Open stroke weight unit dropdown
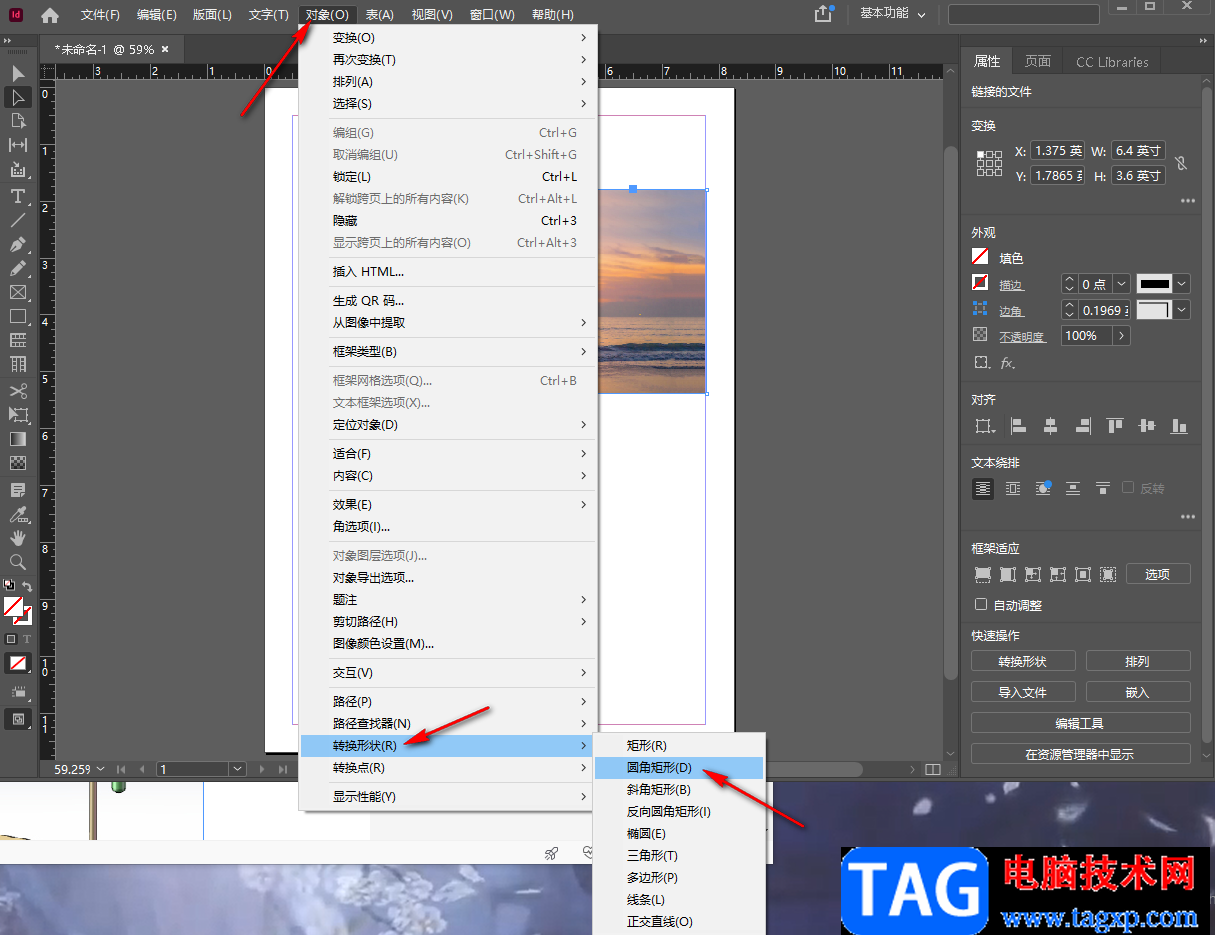The height and width of the screenshot is (935, 1215). pos(1121,284)
